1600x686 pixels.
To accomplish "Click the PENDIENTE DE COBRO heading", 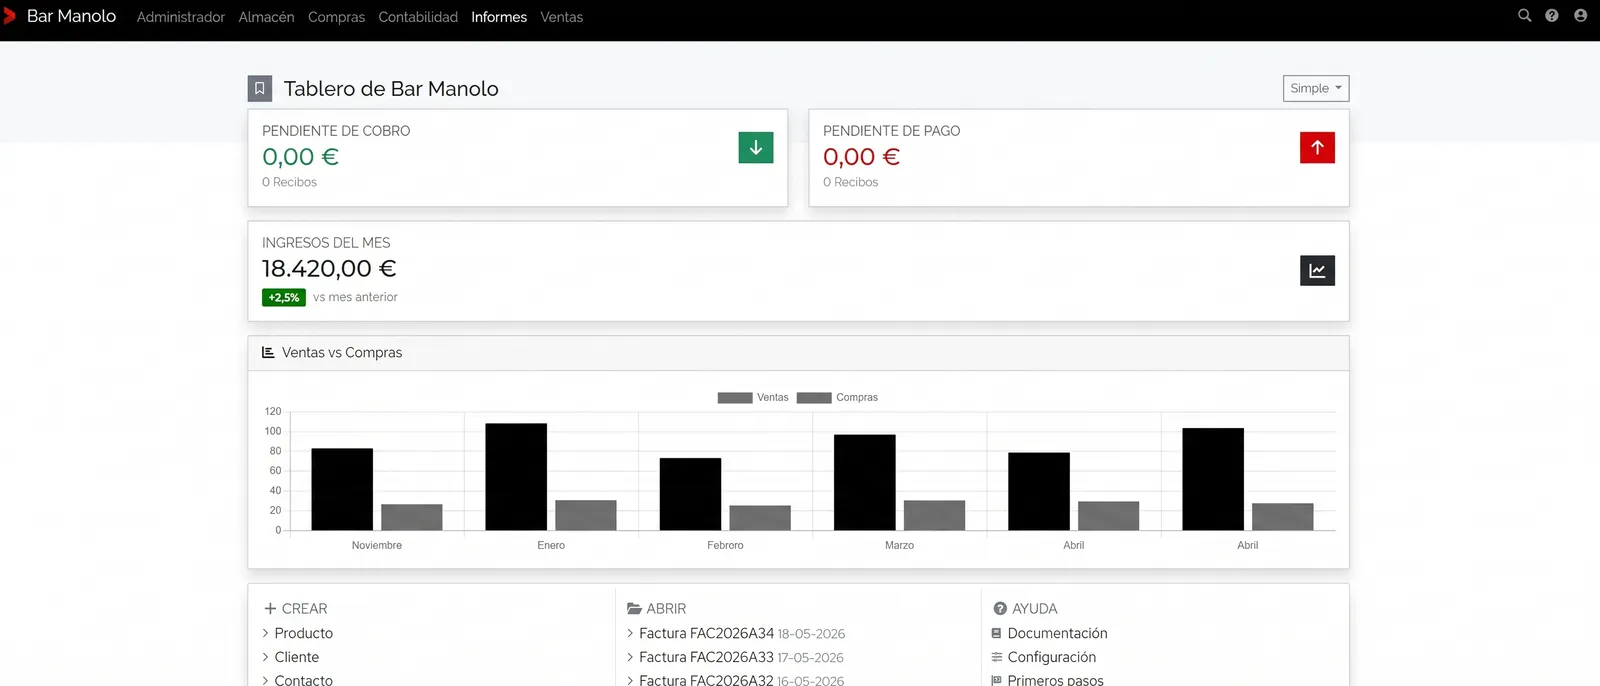I will [336, 131].
